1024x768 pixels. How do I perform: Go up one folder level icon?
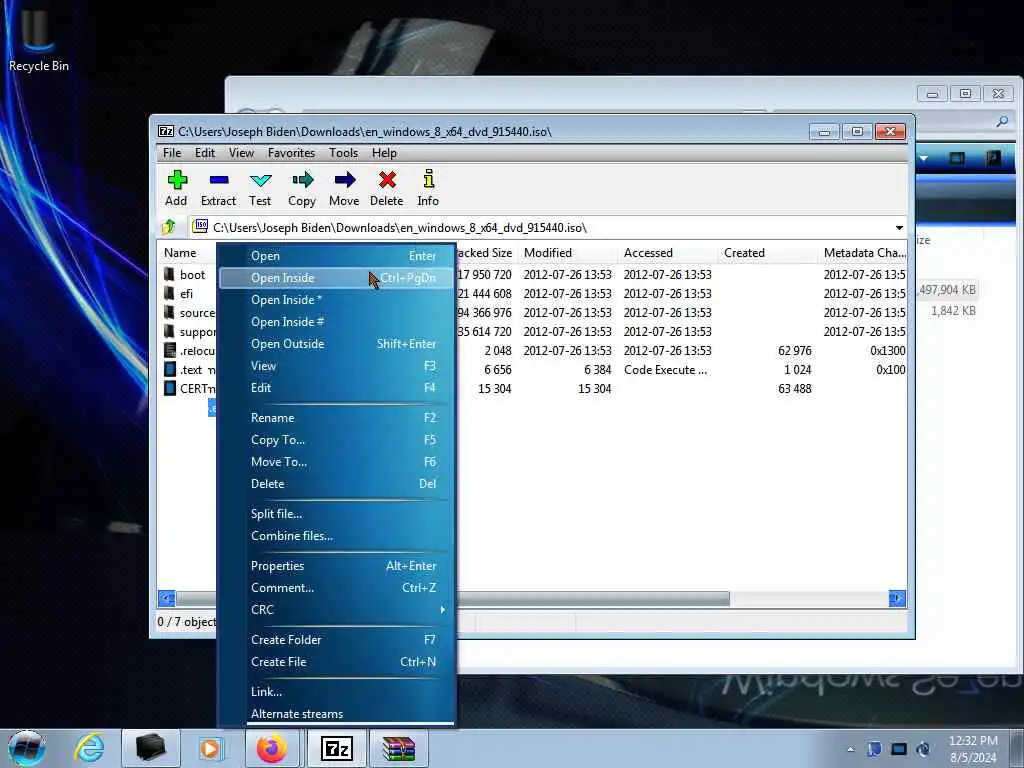tap(169, 227)
